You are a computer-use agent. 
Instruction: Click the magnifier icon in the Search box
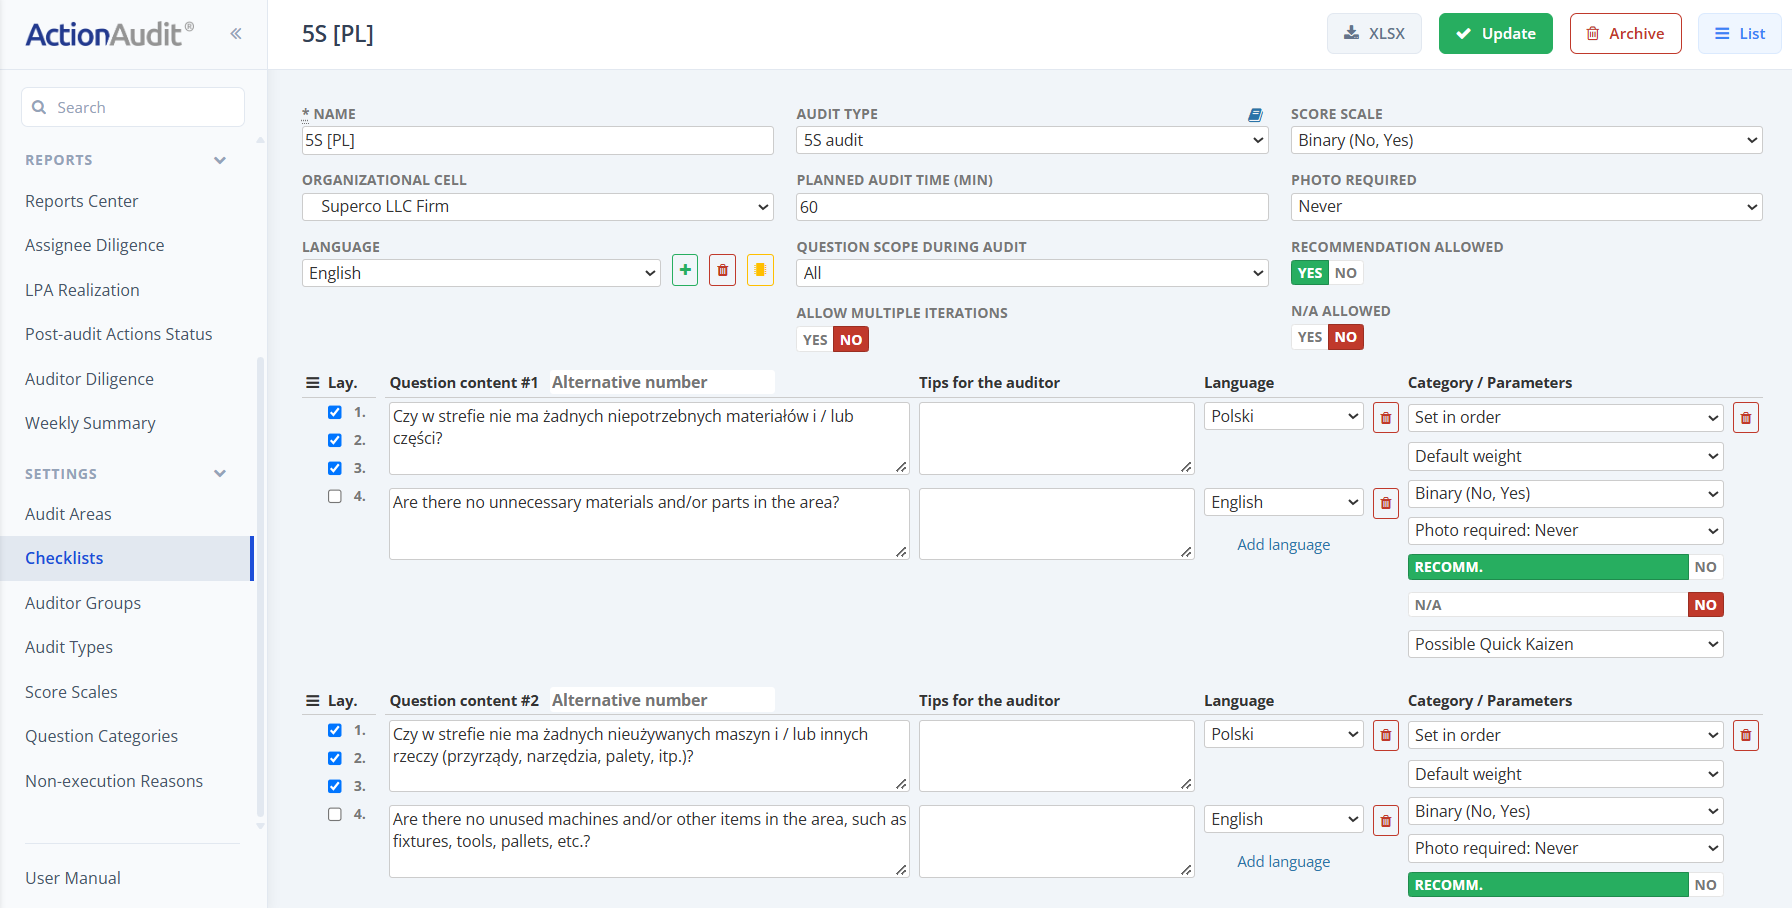[x=39, y=107]
